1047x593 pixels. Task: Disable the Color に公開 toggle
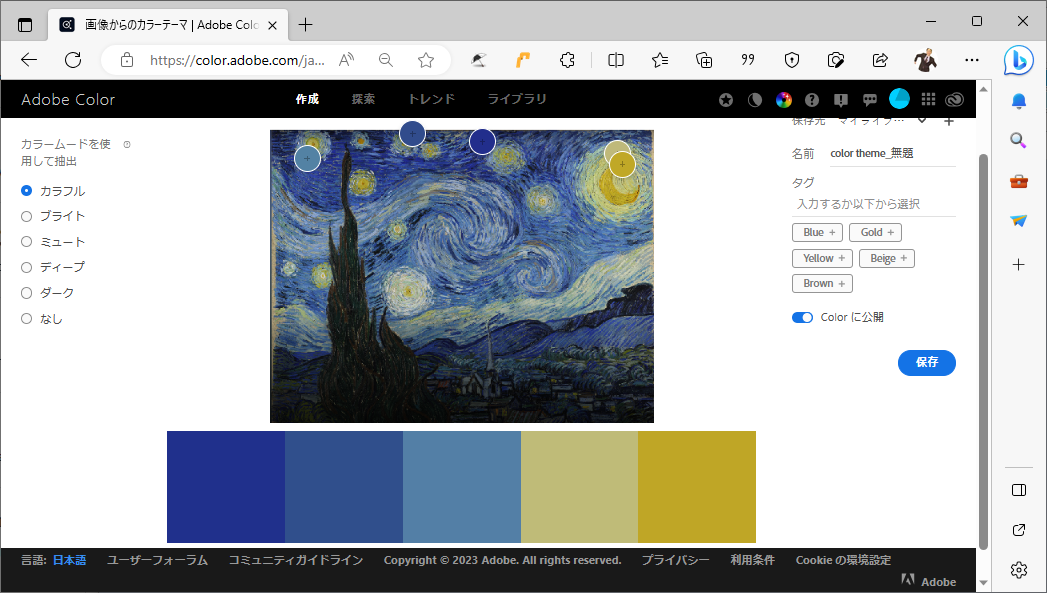coord(802,317)
